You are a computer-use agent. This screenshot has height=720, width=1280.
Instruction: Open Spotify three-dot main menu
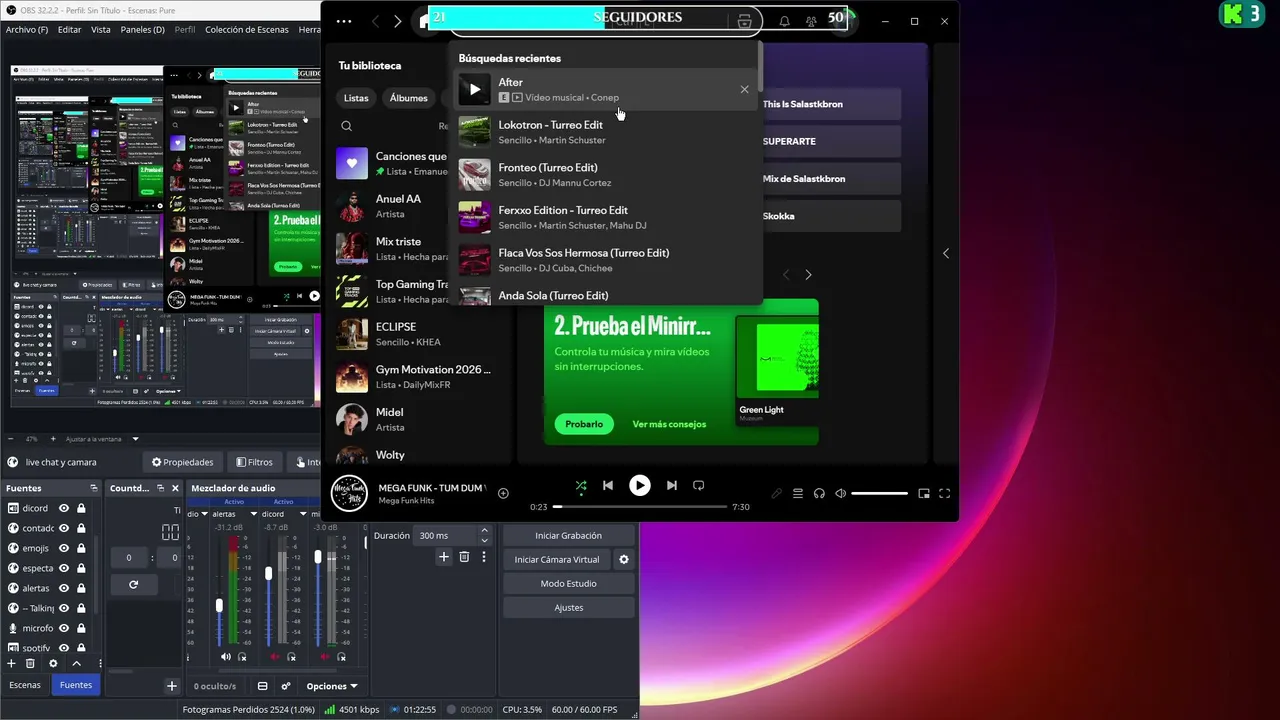pos(344,21)
